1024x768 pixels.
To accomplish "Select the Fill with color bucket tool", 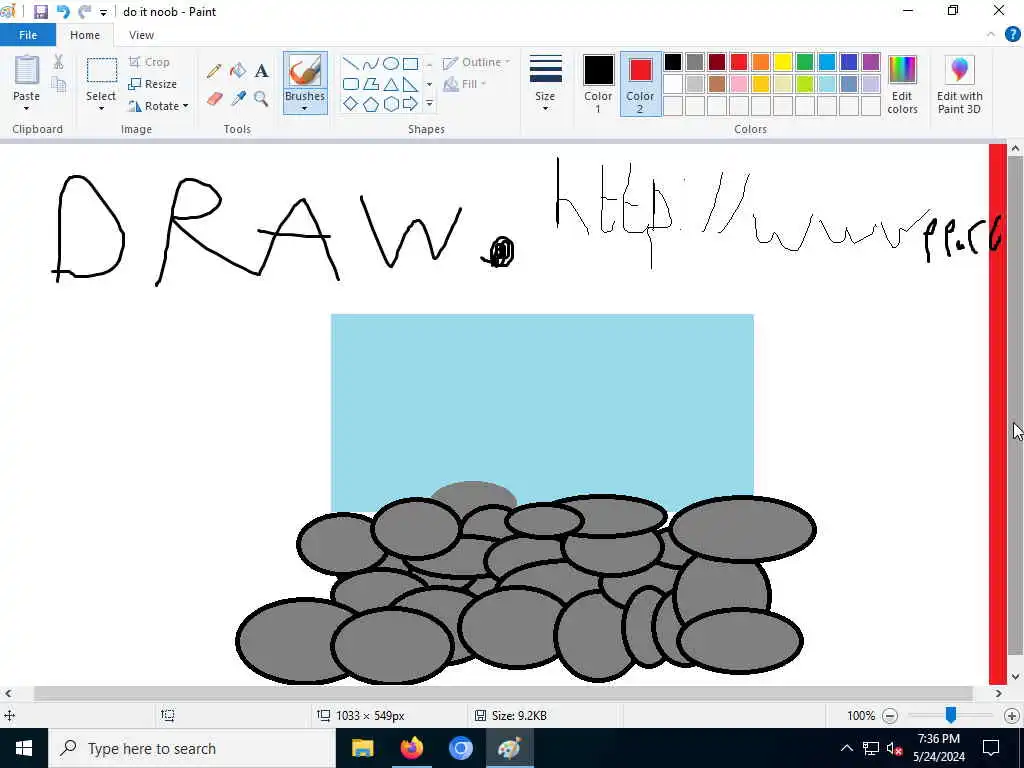I will [238, 71].
